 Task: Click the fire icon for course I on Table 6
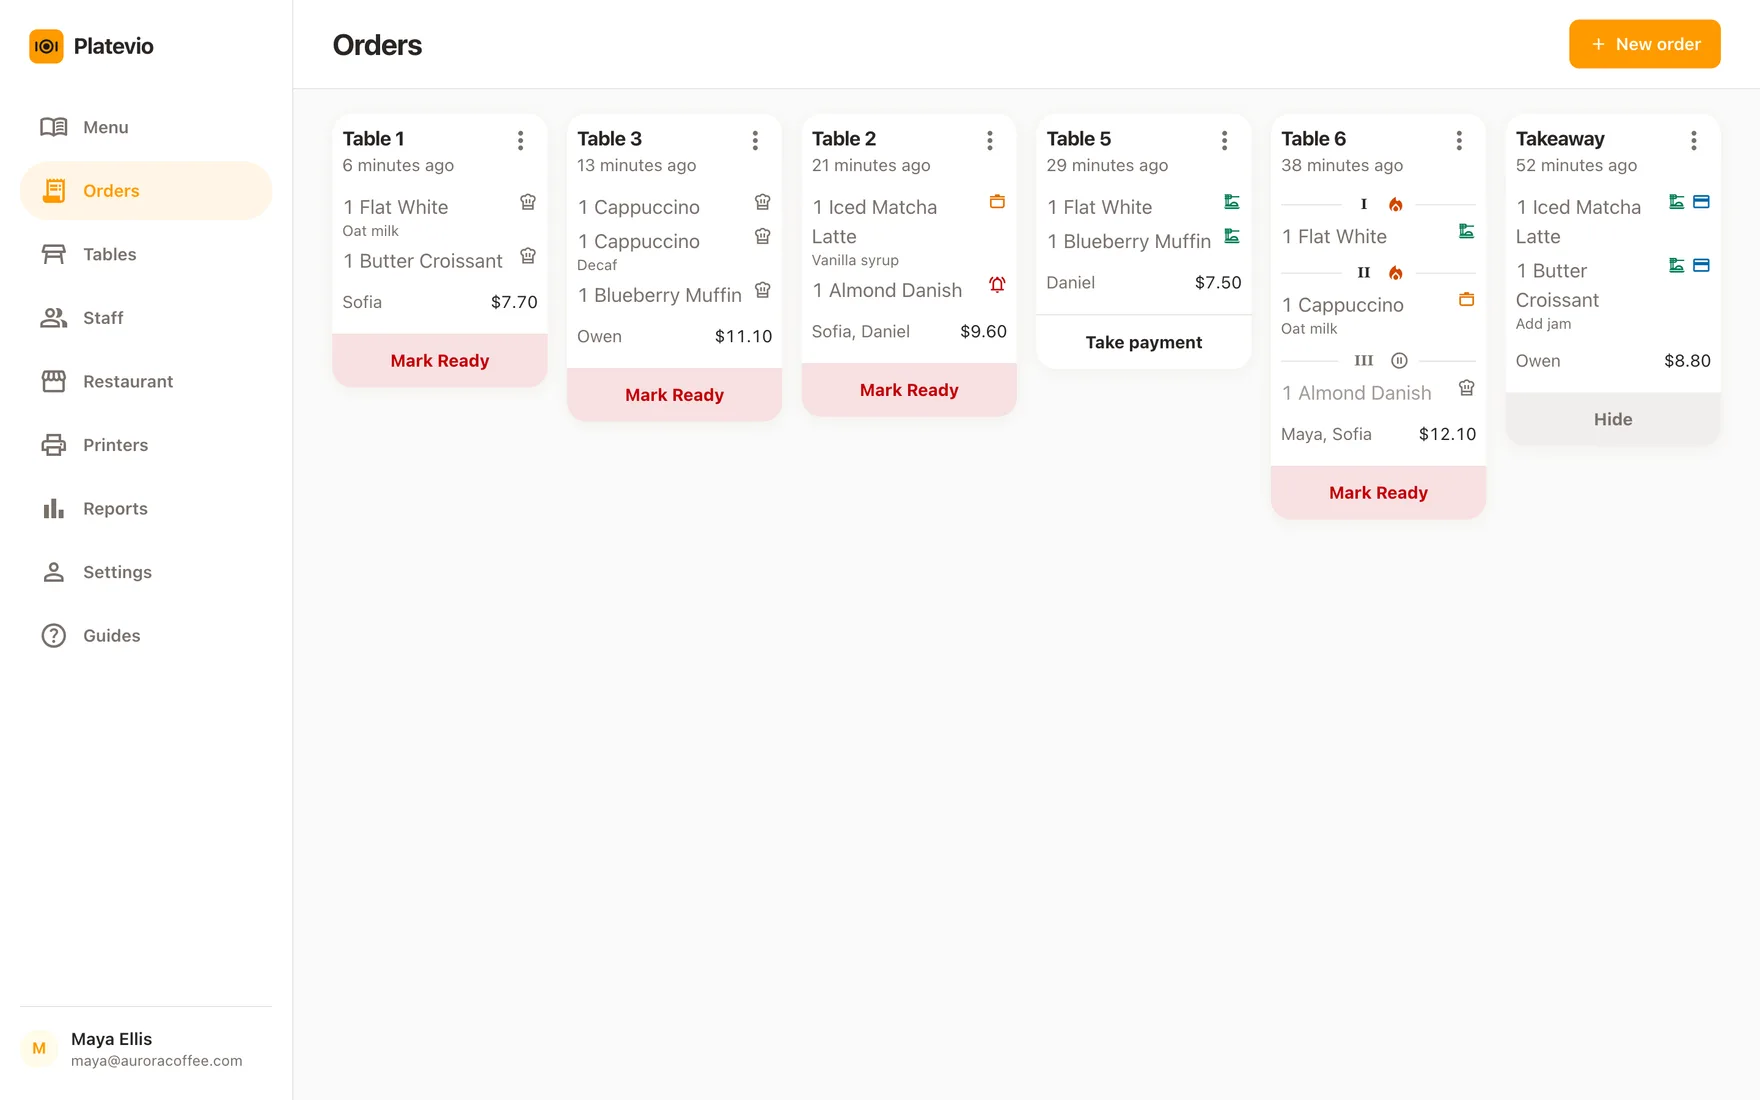[1396, 205]
